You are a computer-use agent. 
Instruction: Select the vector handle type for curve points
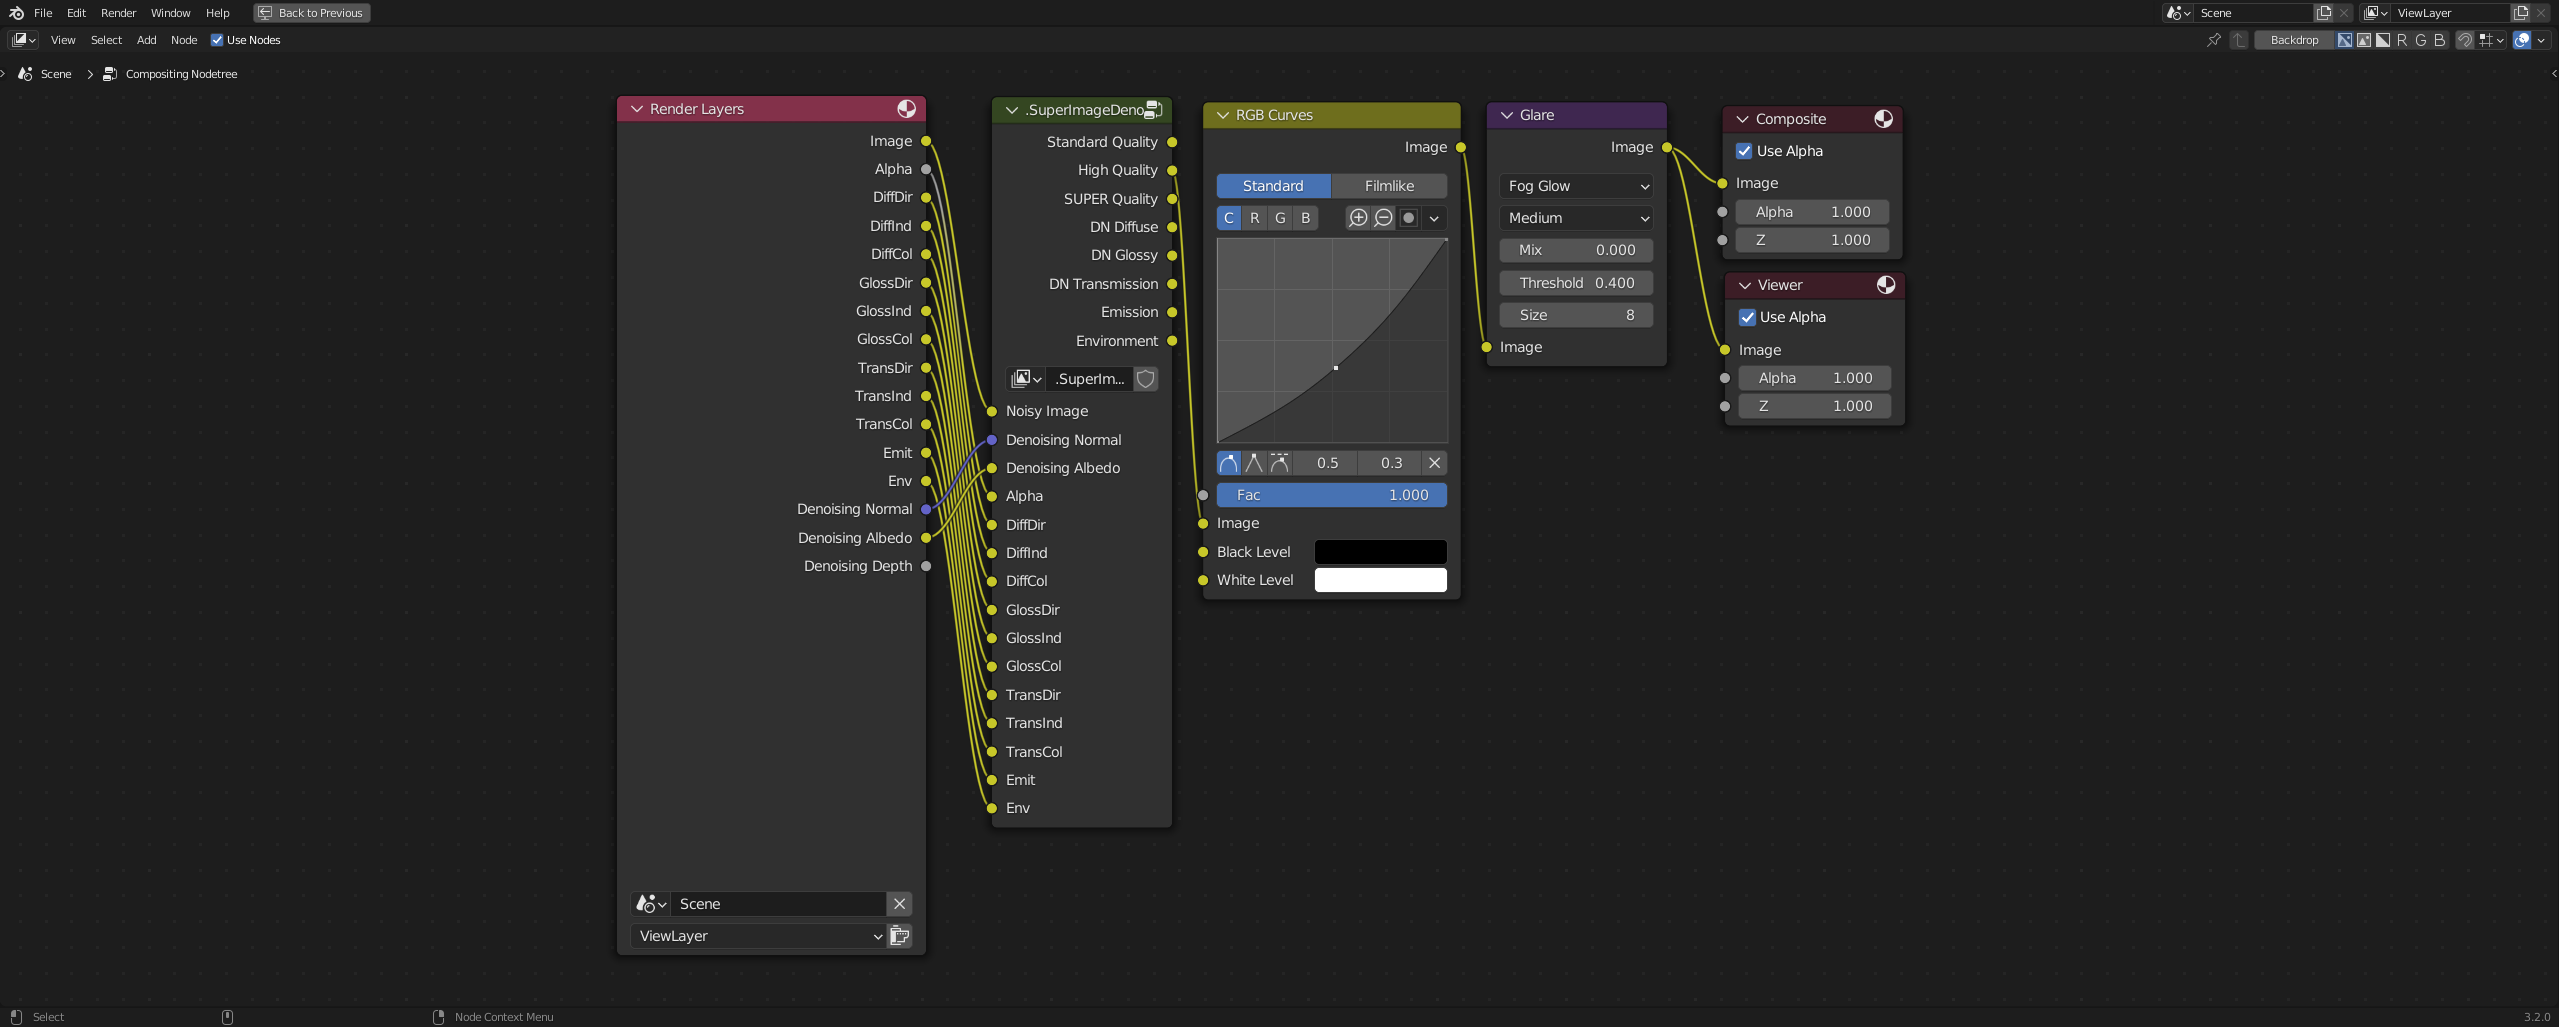[1253, 463]
